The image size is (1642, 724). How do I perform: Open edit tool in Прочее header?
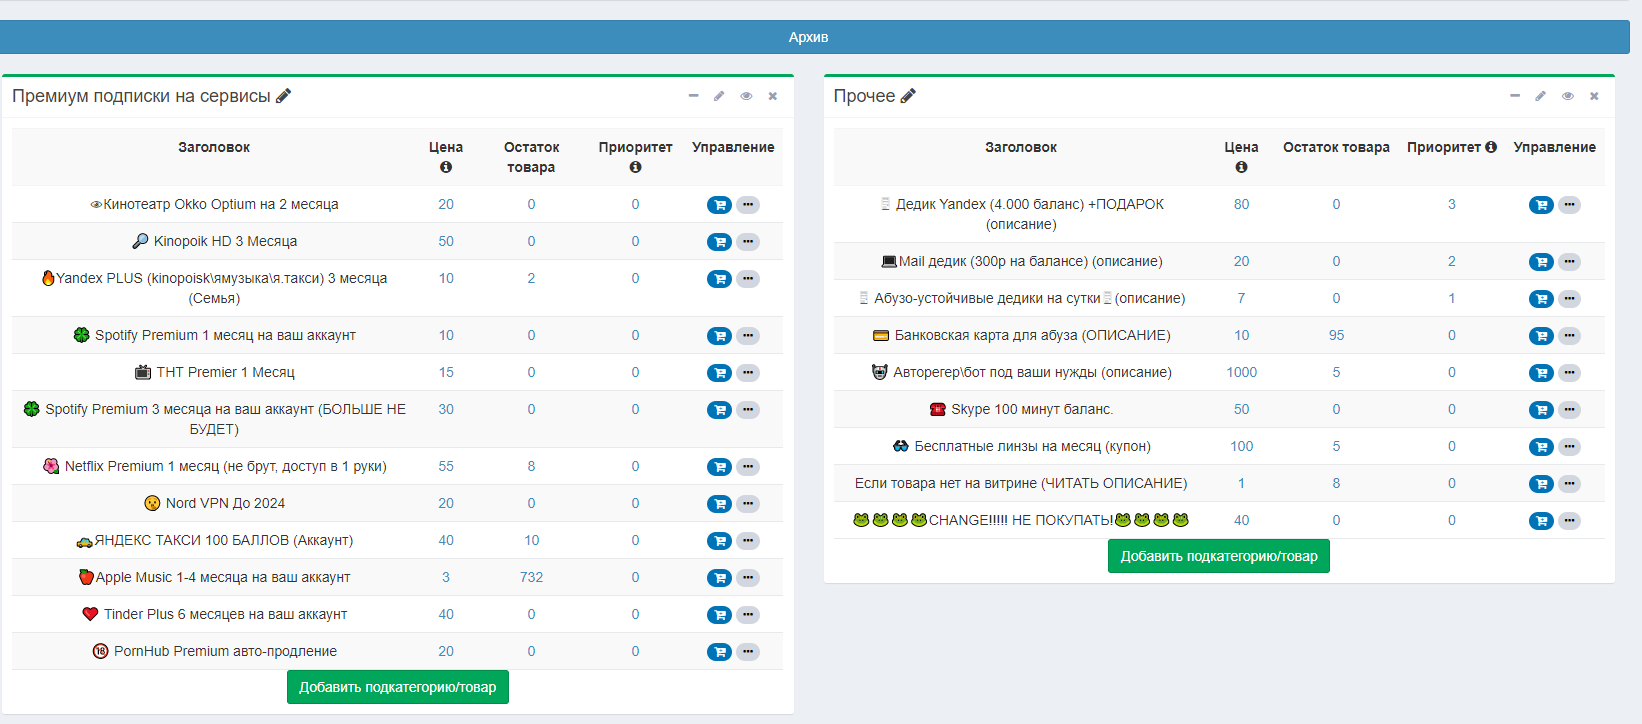tap(1541, 96)
